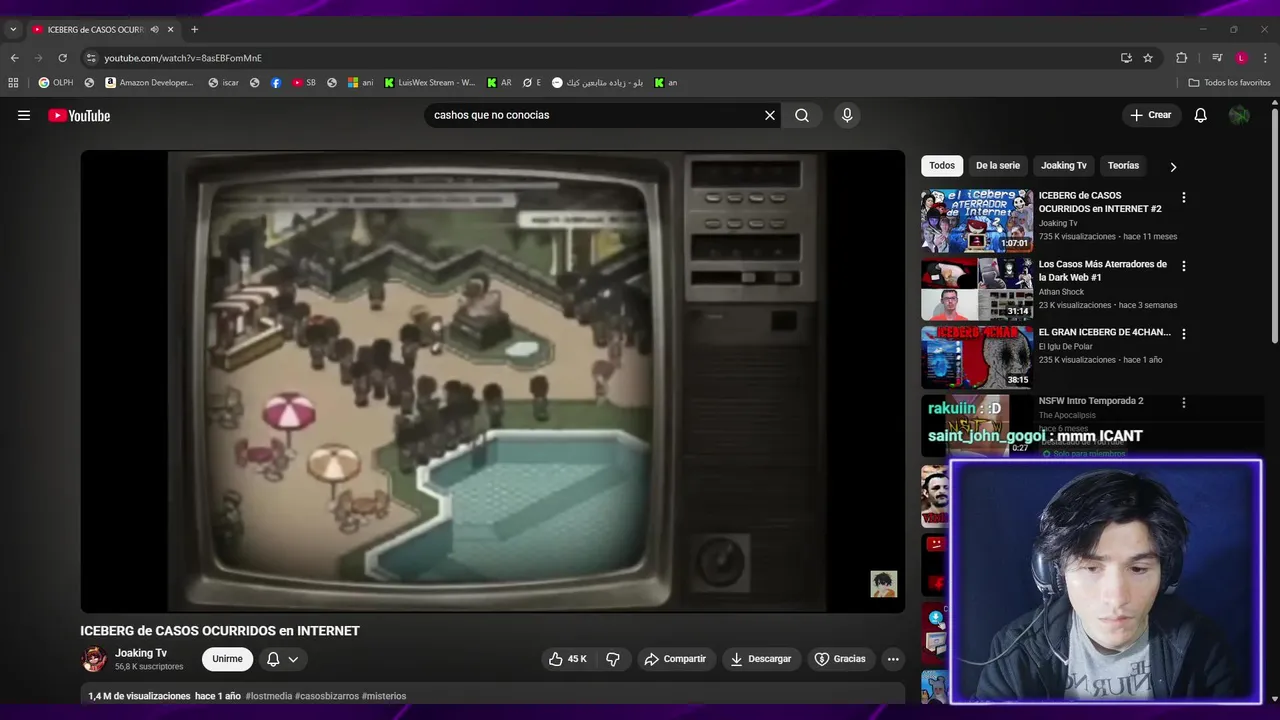Select the De la serie chip
Viewport: 1280px width, 720px height.
[x=998, y=166]
